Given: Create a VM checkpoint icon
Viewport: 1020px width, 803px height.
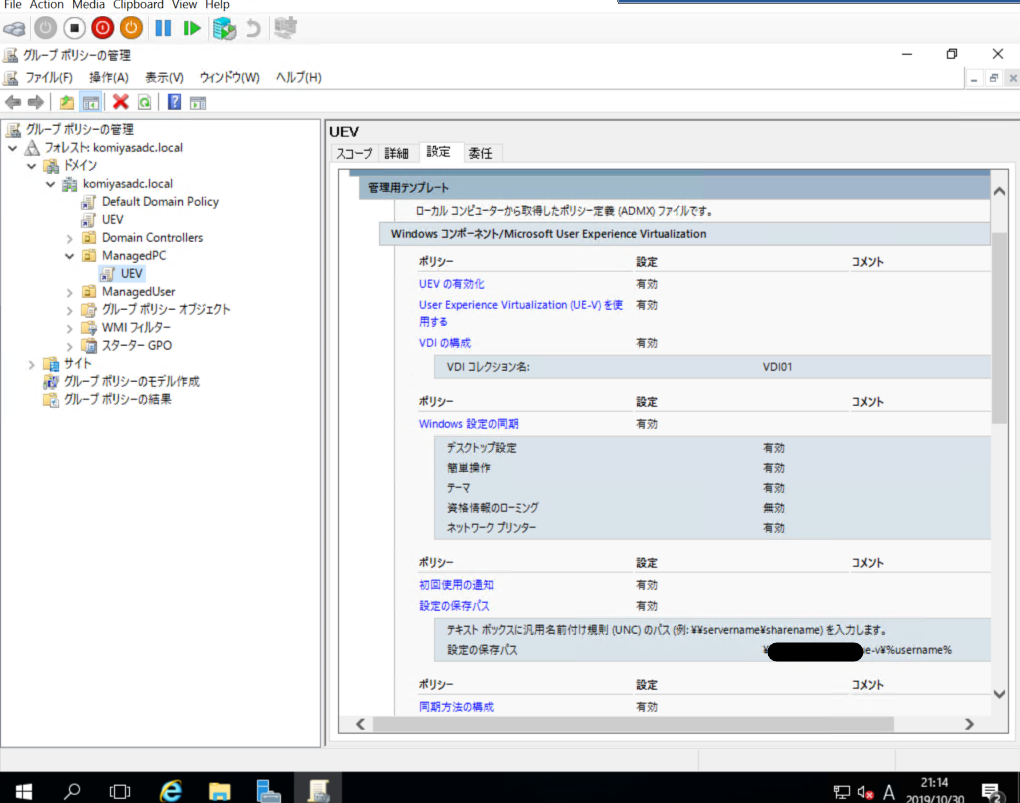Looking at the screenshot, I should (x=224, y=28).
